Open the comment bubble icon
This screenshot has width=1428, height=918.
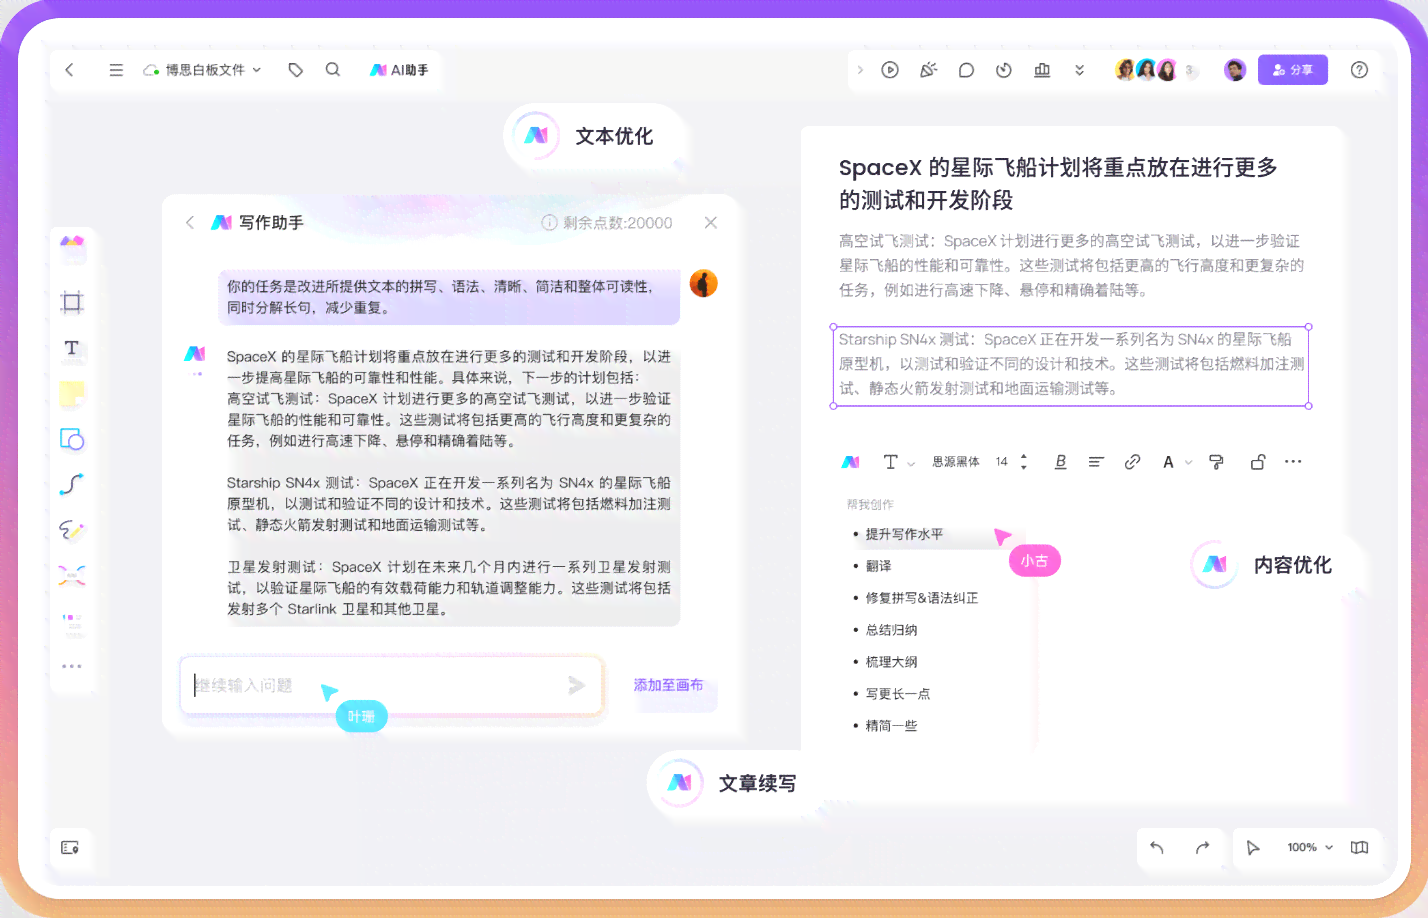(x=966, y=70)
